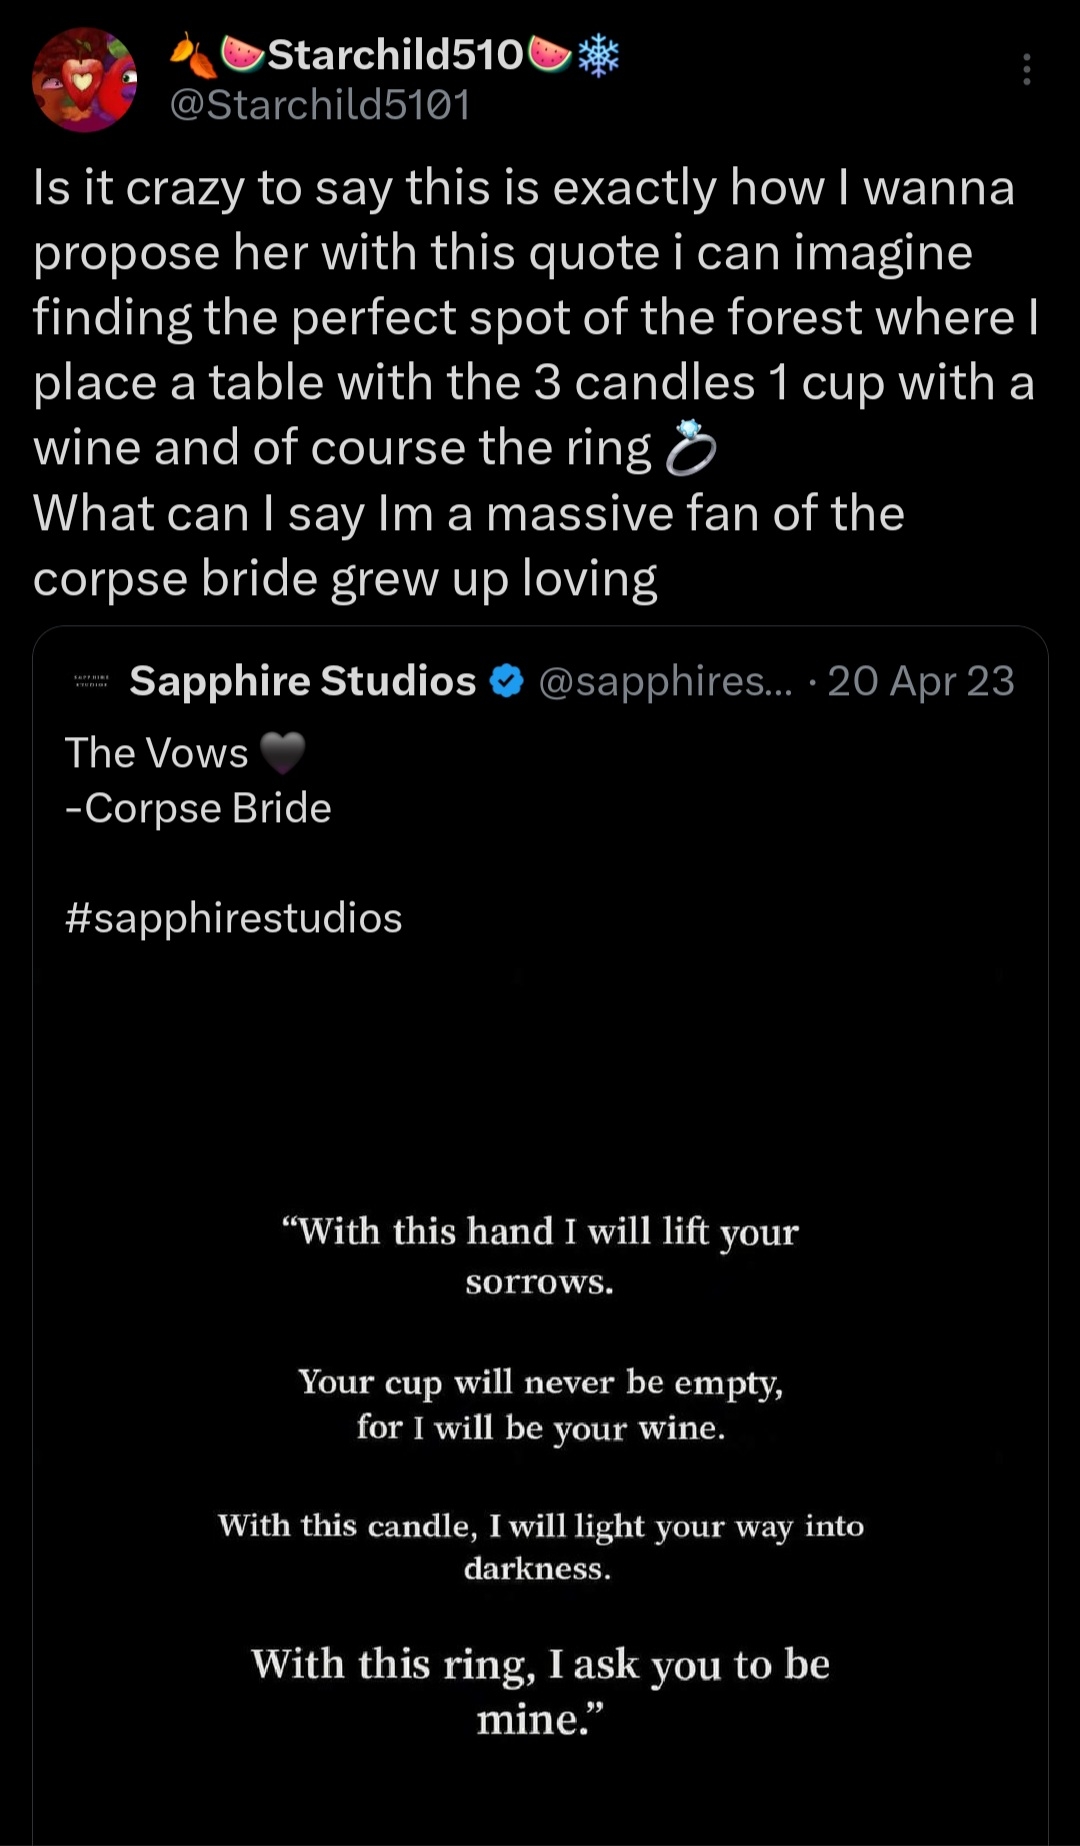Tap the fallen leaf emoji before Starchild510
The image size is (1080, 1846).
coord(193,56)
